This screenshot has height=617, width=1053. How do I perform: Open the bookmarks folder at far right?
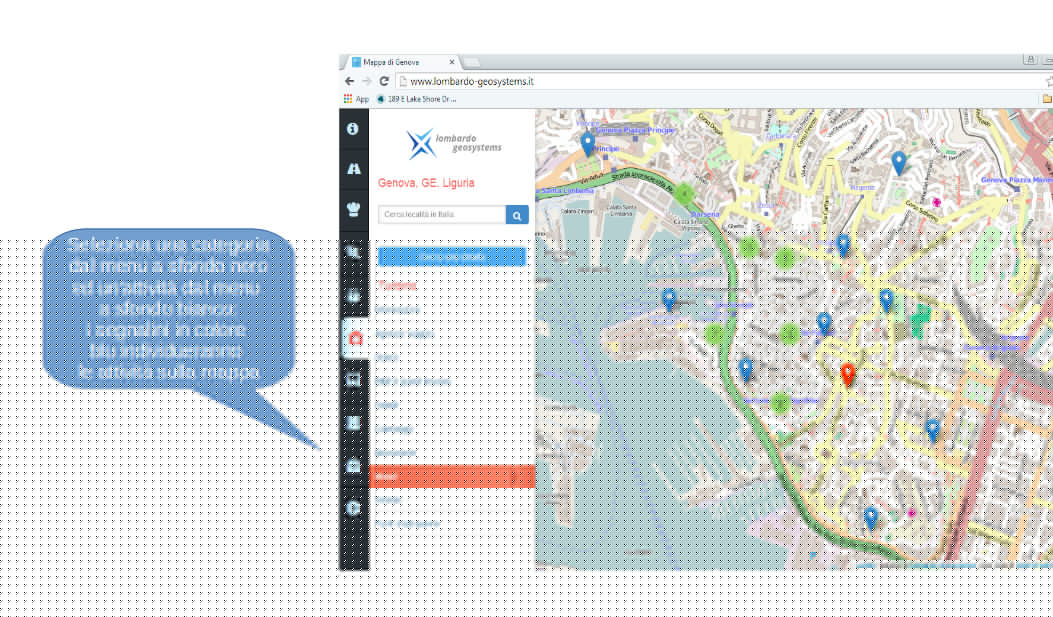click(1047, 99)
